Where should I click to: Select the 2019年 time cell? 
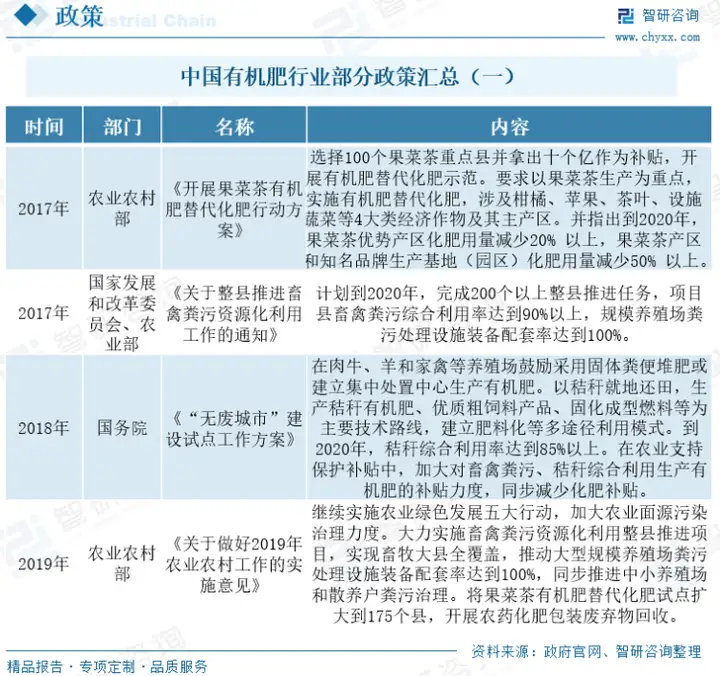coord(44,563)
